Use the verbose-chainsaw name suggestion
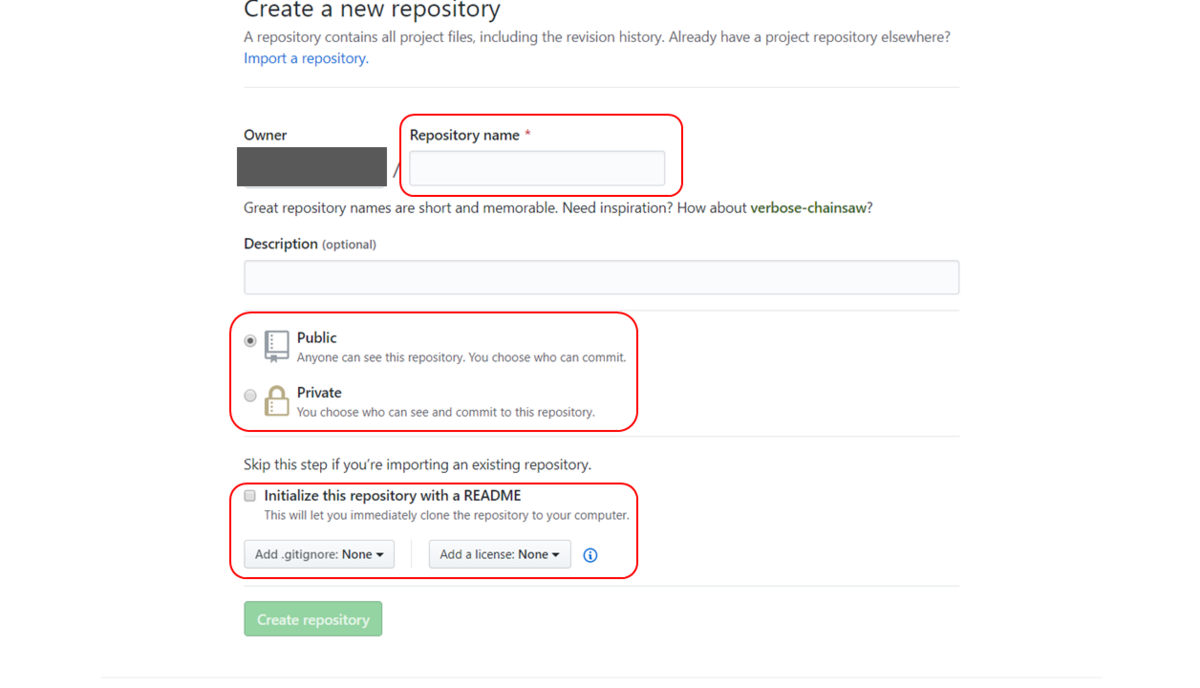The image size is (1200, 688). pos(808,208)
